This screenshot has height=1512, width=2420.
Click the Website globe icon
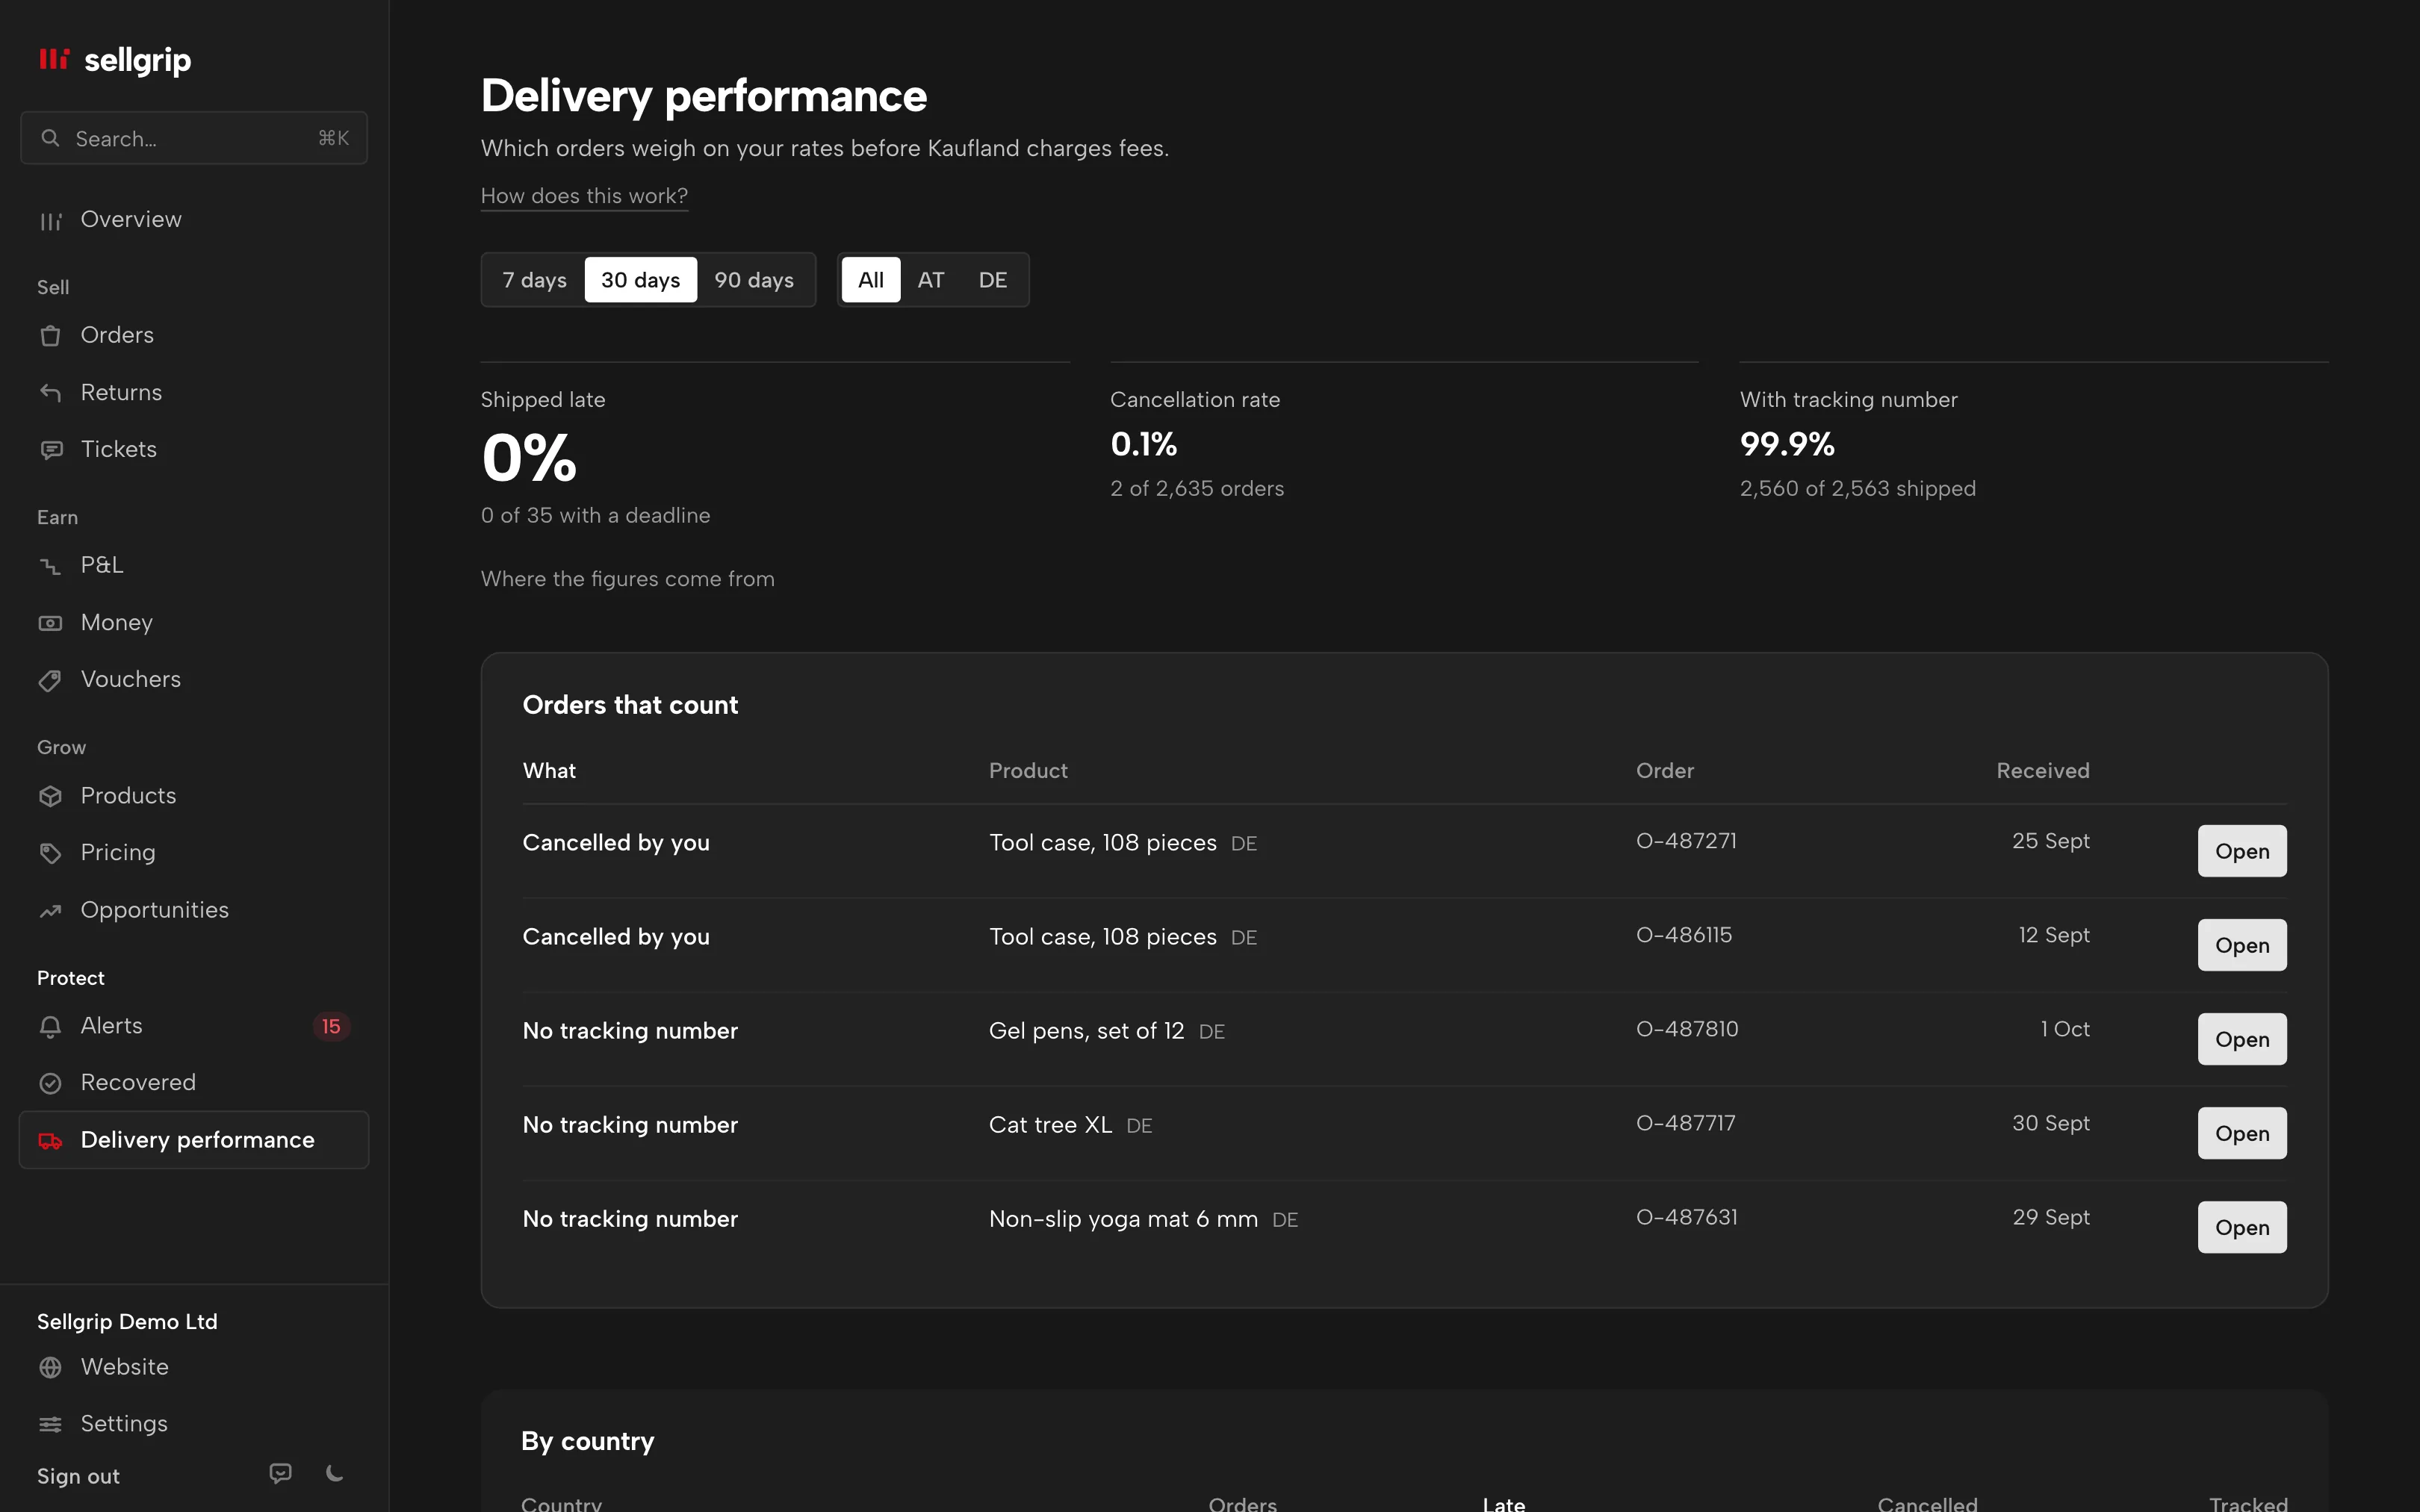pos(50,1367)
